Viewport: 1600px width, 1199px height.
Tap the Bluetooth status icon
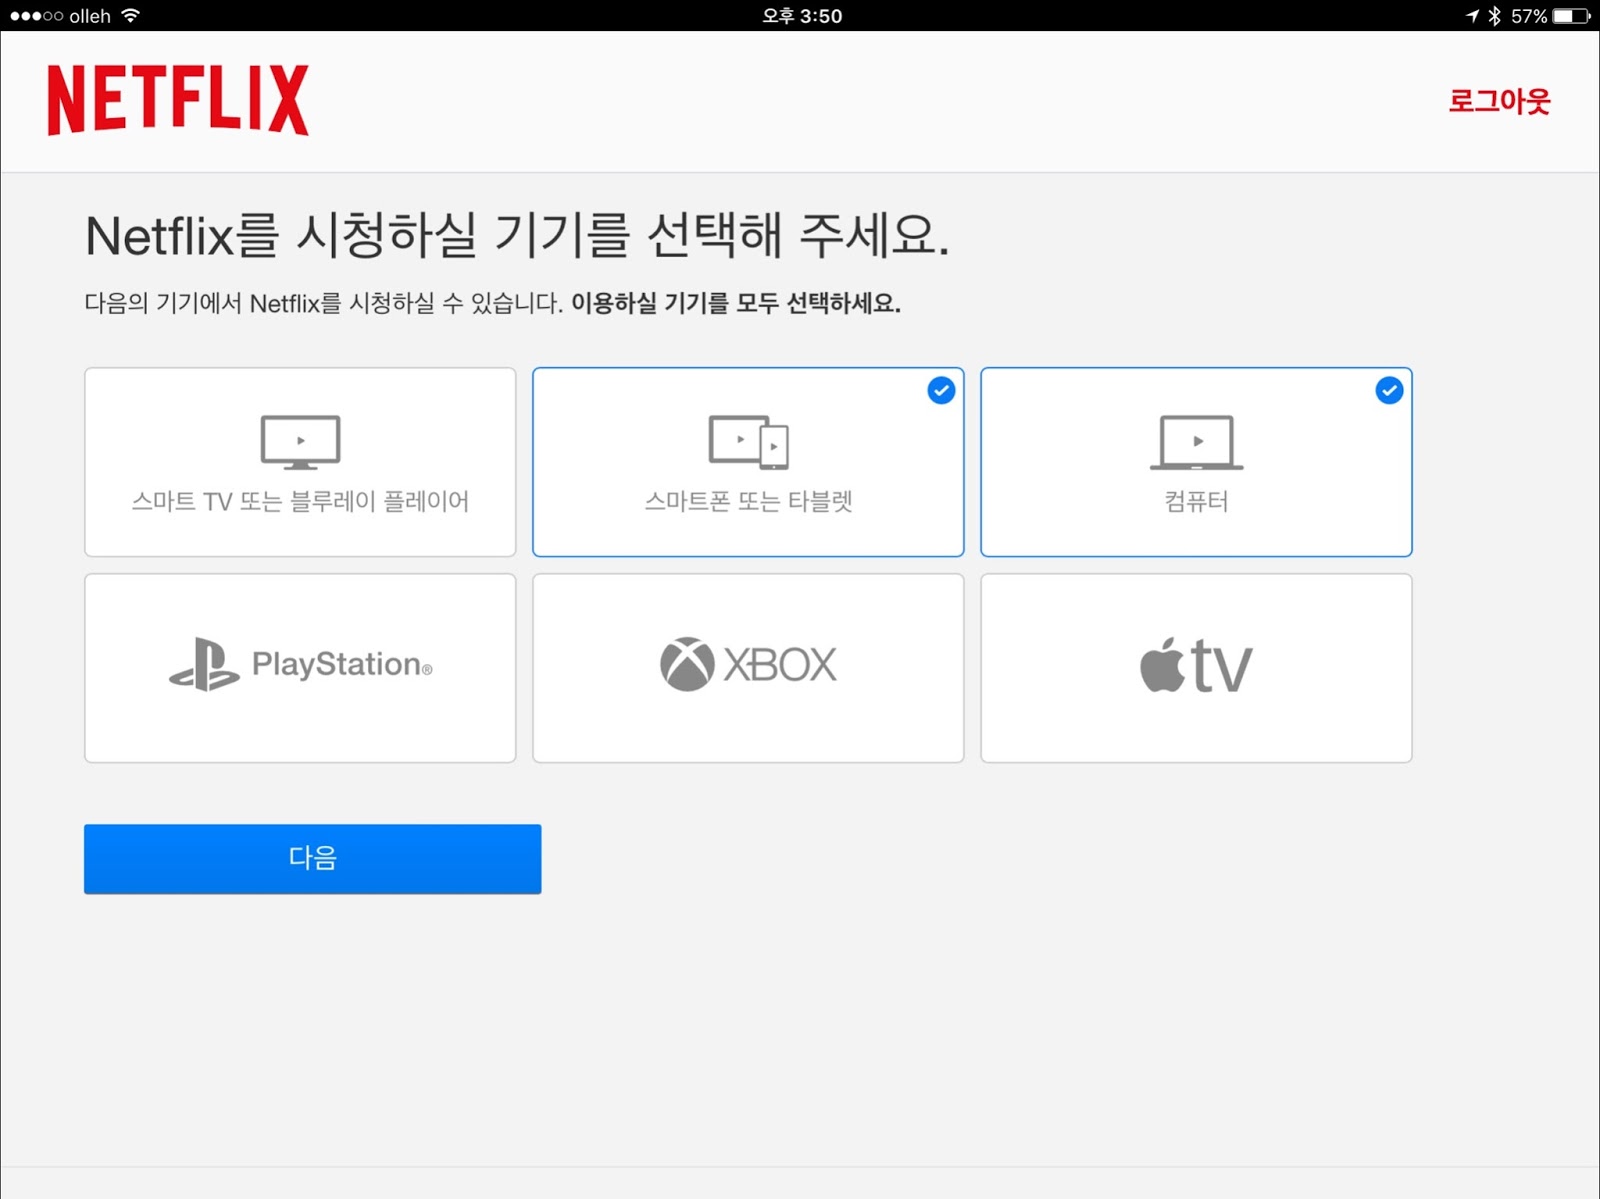(x=1495, y=16)
